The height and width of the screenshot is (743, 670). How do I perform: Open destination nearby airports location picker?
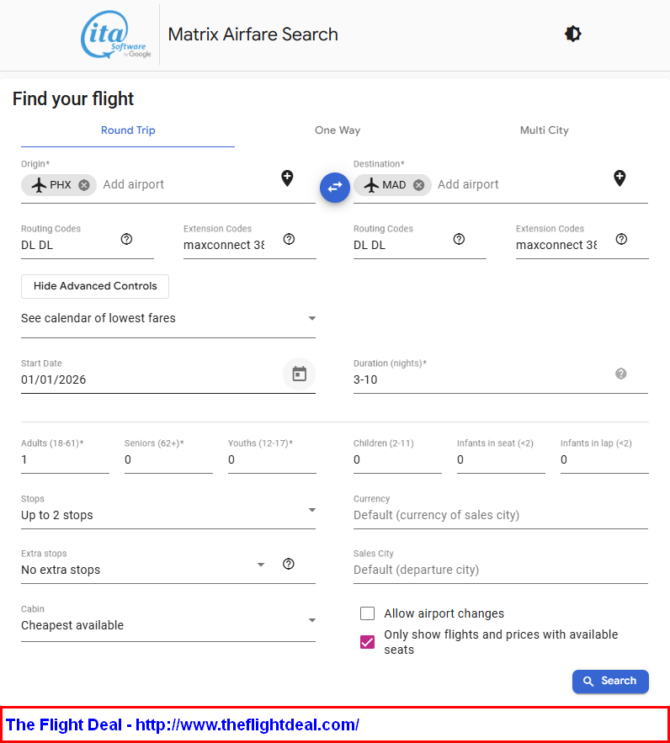tap(619, 178)
